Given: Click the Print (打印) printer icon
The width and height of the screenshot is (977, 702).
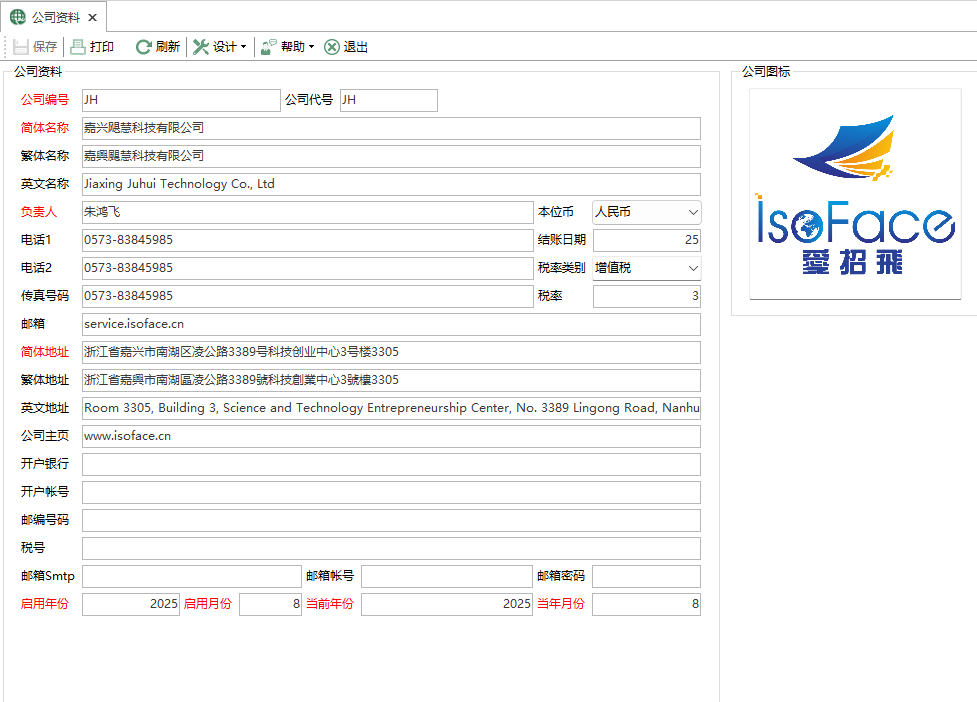Looking at the screenshot, I should click(79, 46).
